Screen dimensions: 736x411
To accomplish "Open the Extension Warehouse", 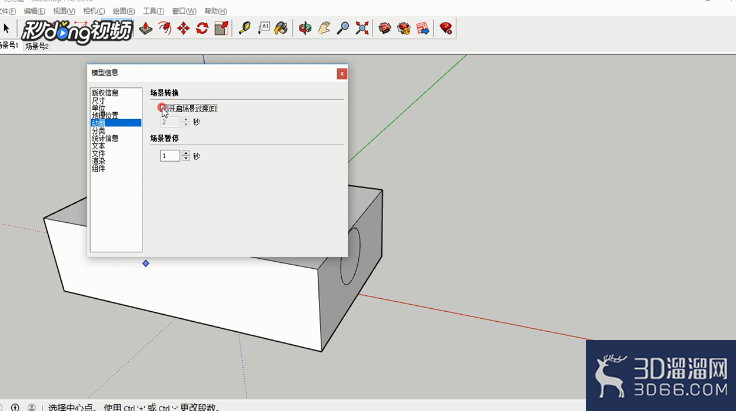I will point(404,28).
